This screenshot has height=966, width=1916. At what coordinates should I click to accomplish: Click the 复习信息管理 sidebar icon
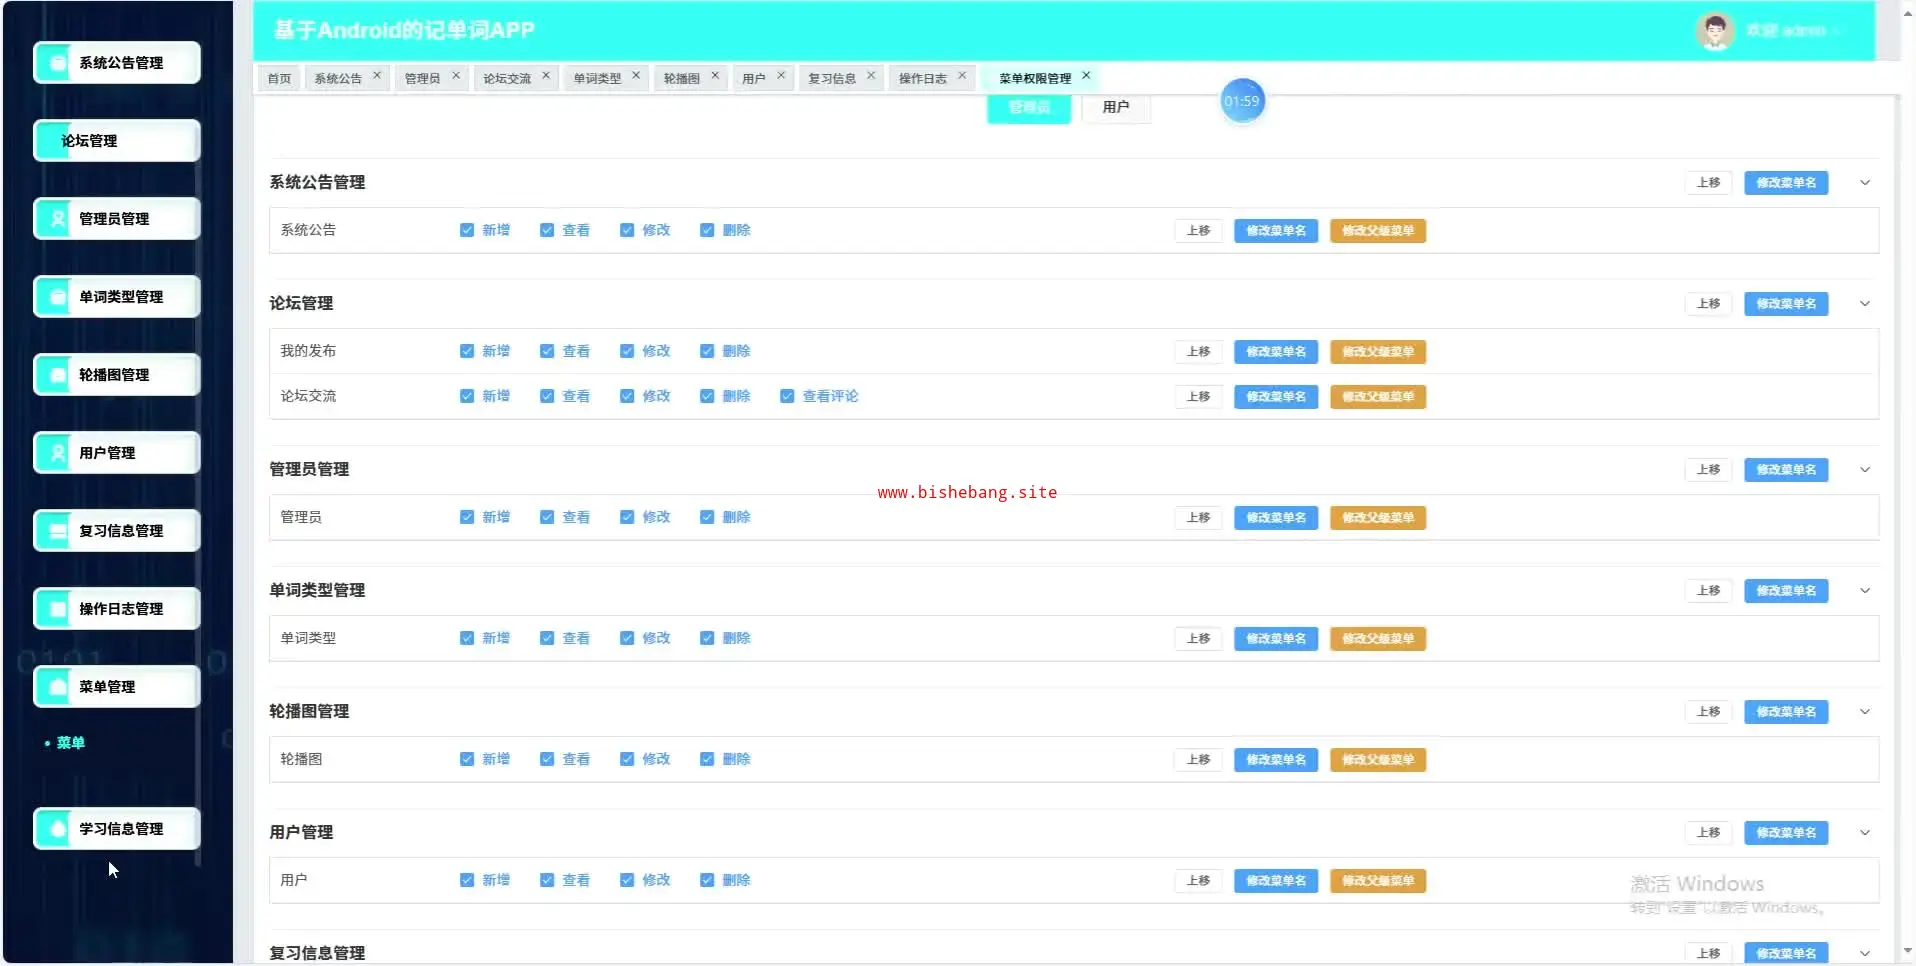(57, 530)
